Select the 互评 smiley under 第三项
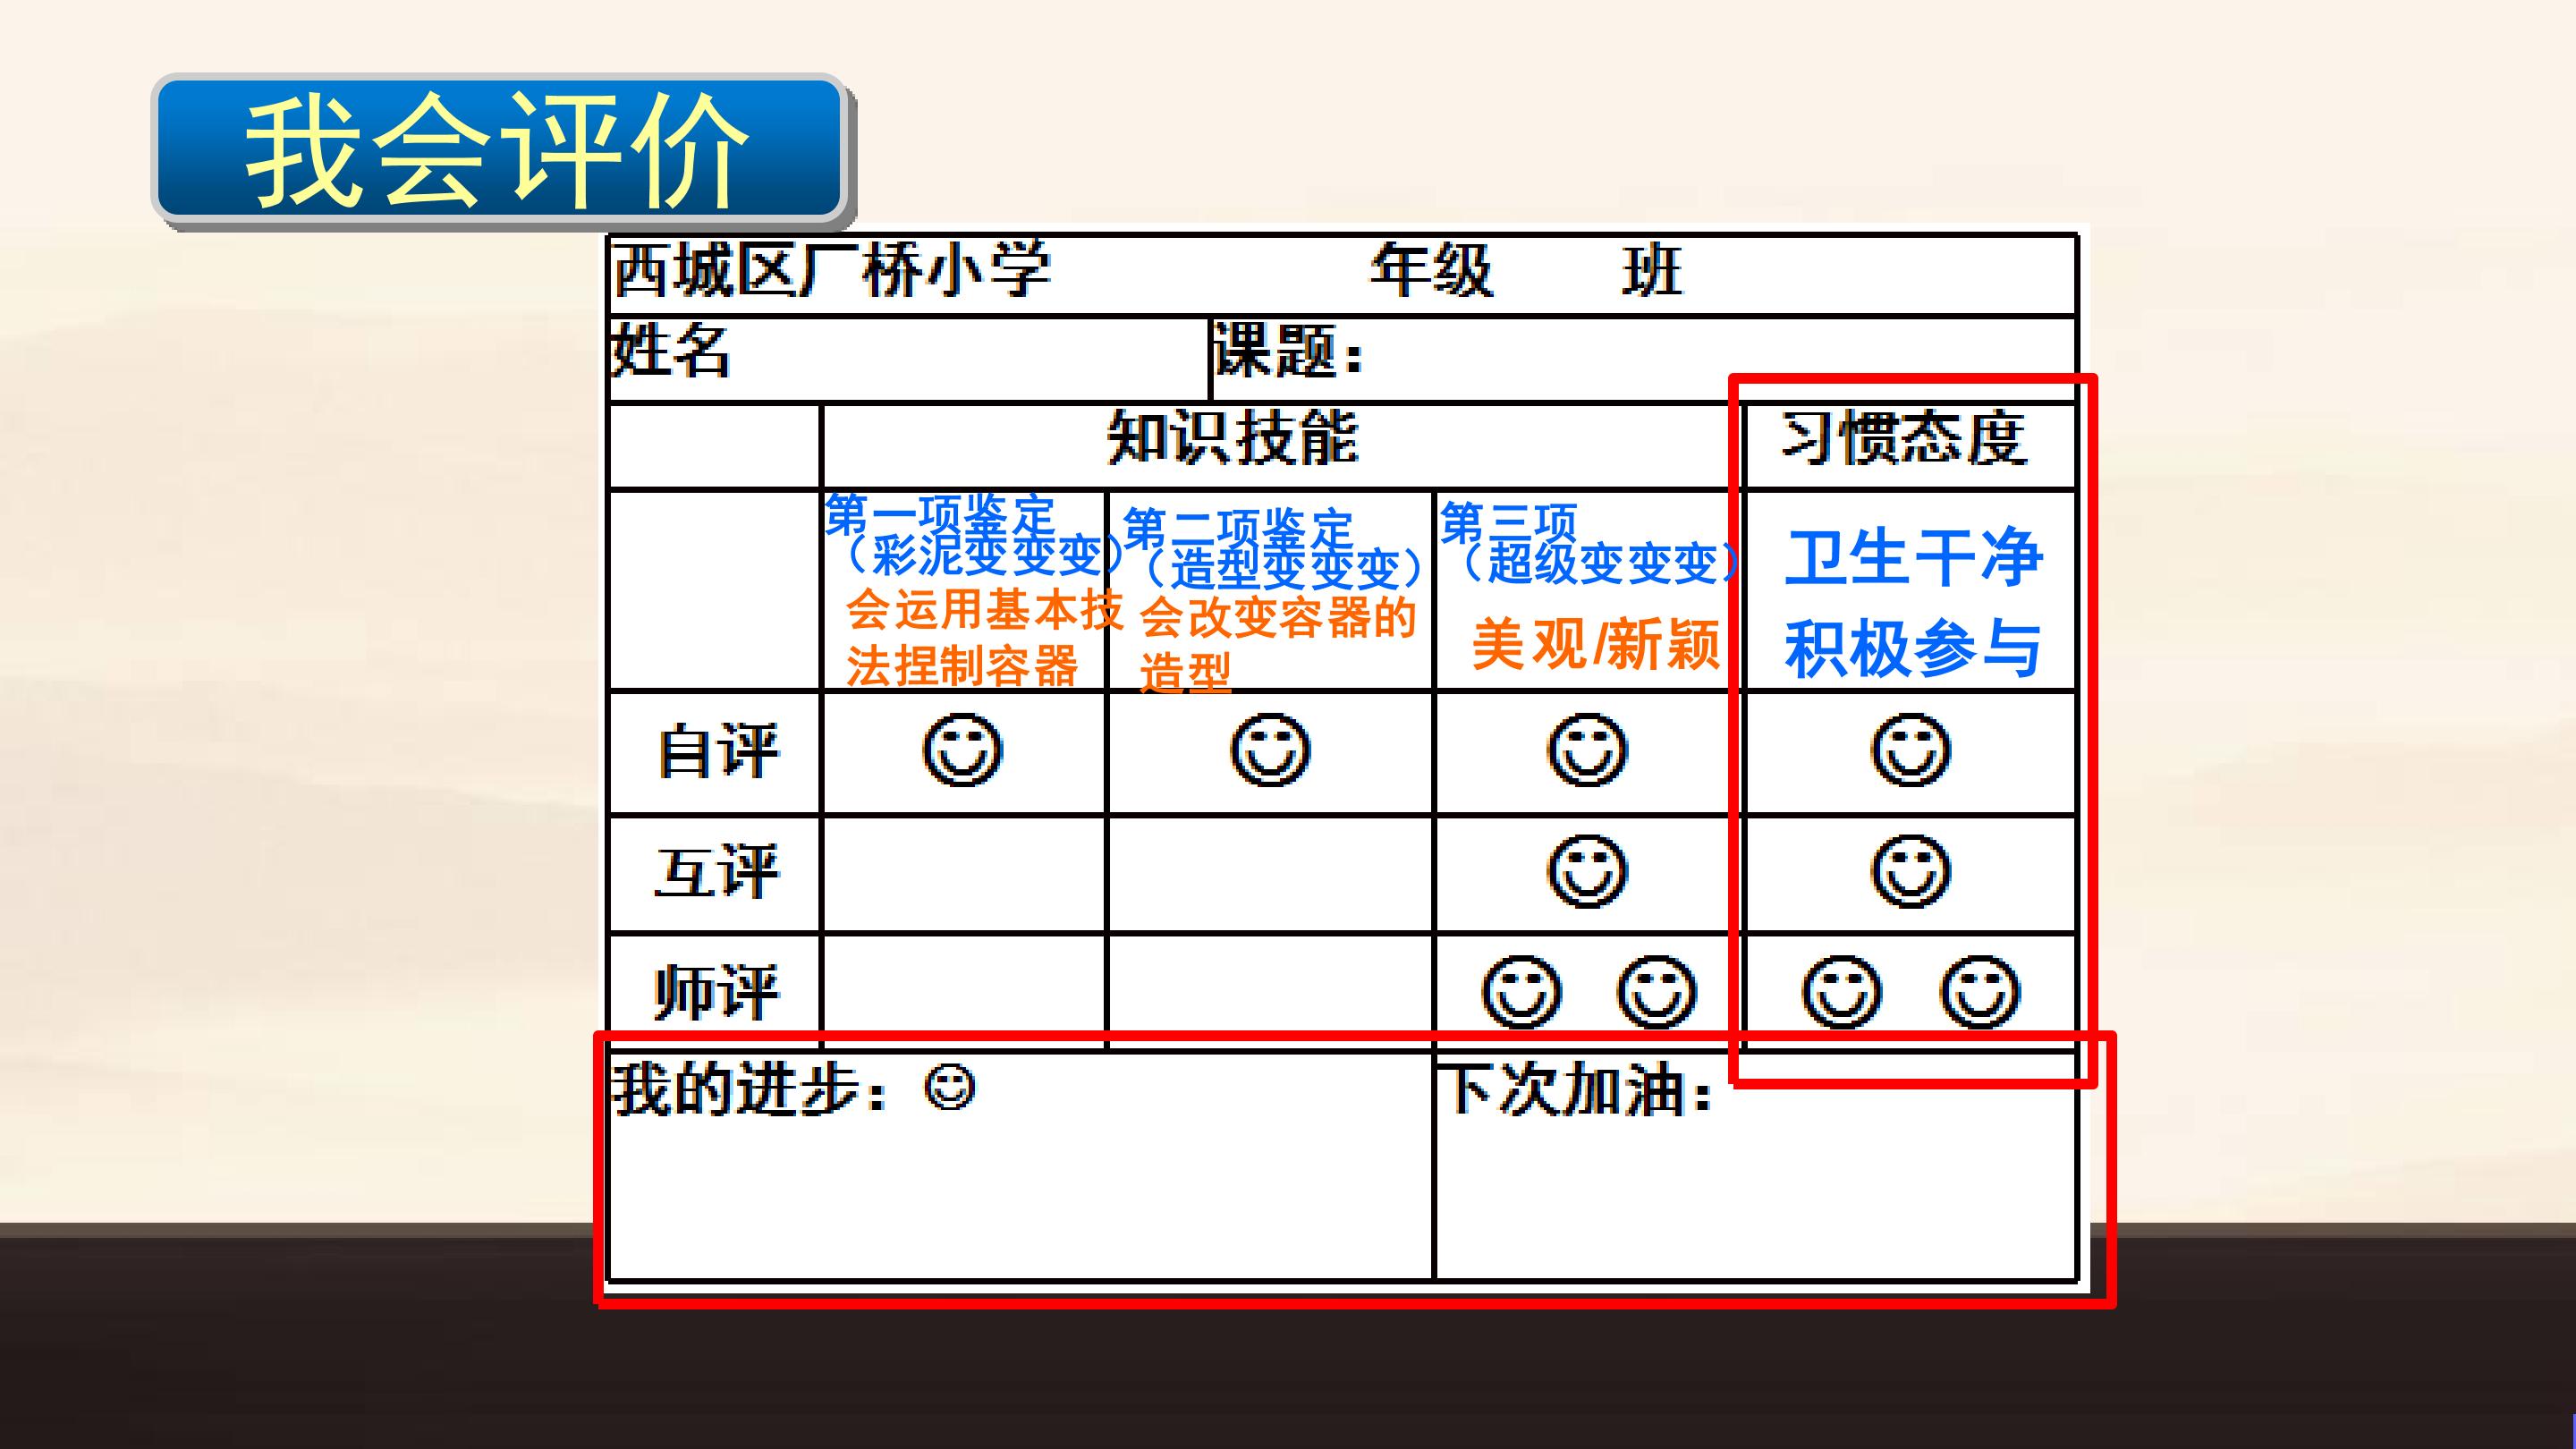 (1587, 872)
